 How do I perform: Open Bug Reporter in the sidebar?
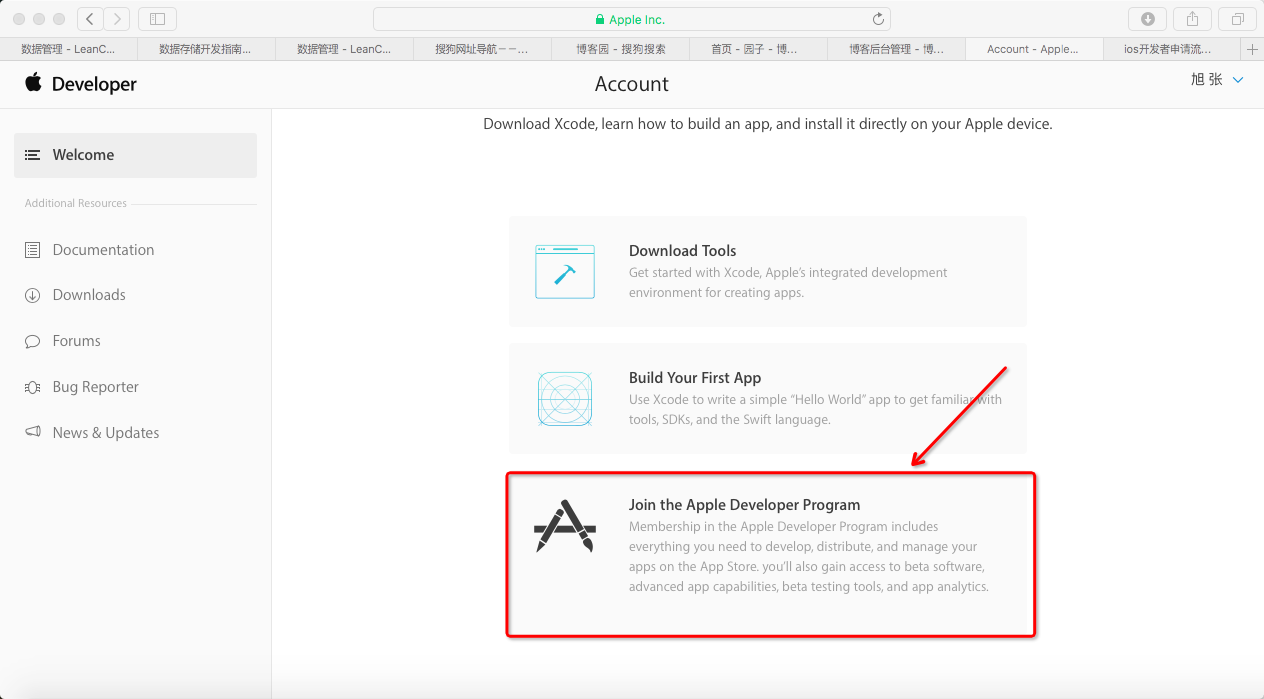(x=96, y=387)
